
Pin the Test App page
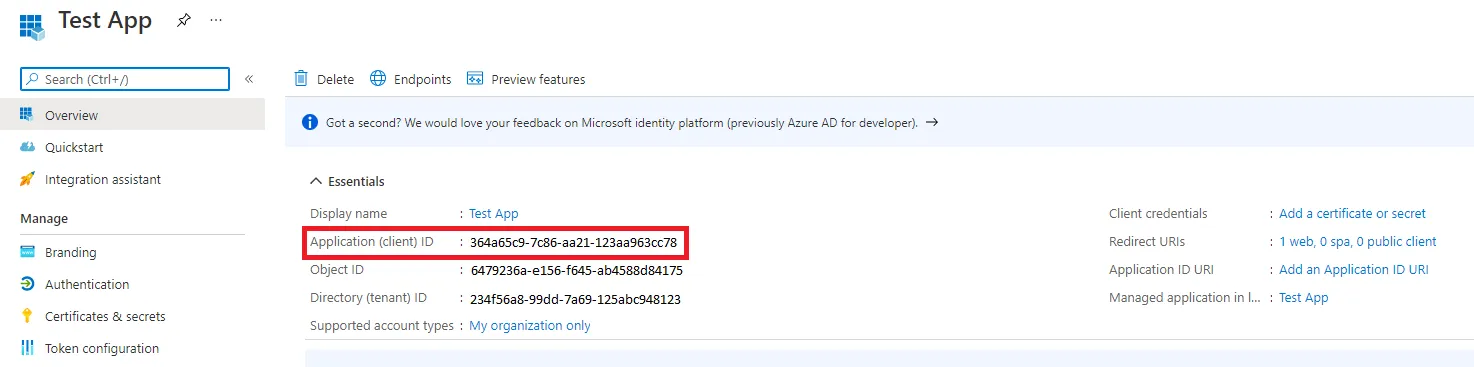[x=184, y=21]
